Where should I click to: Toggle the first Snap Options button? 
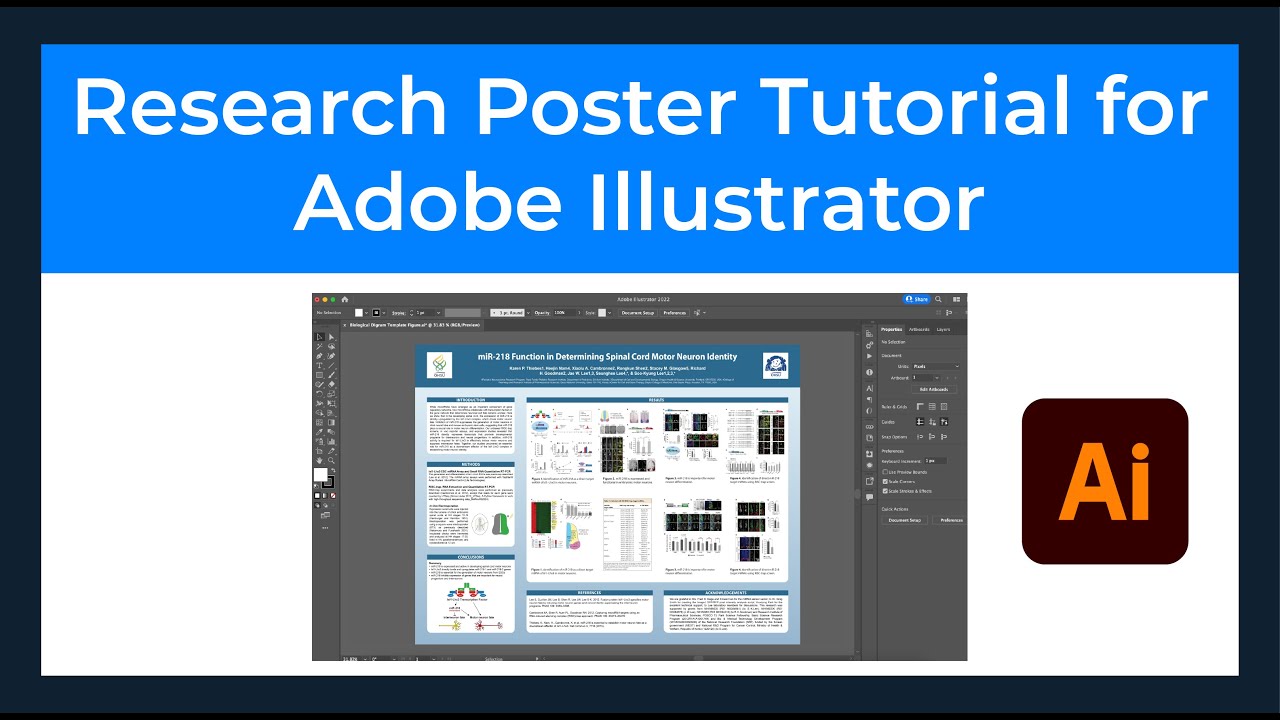pos(920,437)
